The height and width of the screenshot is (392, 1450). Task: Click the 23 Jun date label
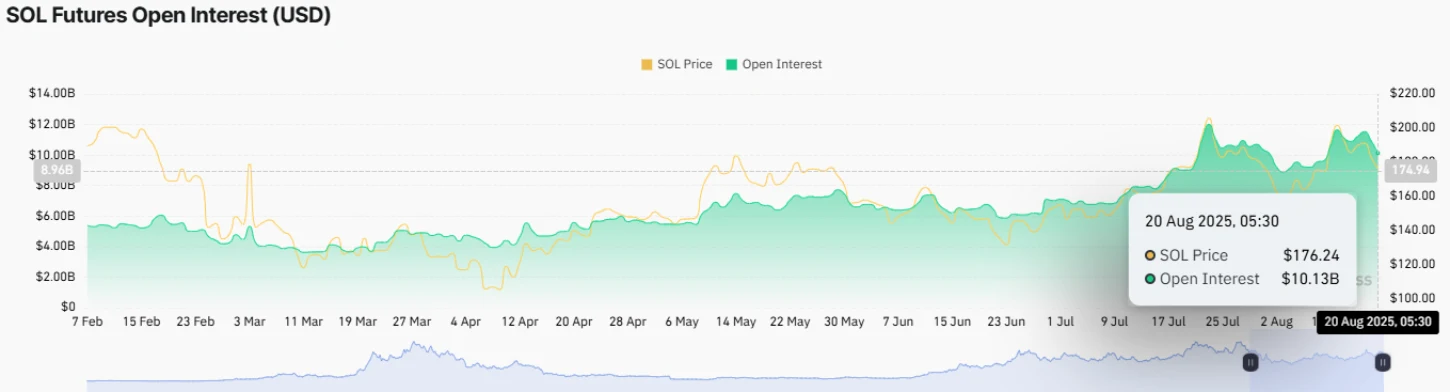pyautogui.click(x=1006, y=322)
